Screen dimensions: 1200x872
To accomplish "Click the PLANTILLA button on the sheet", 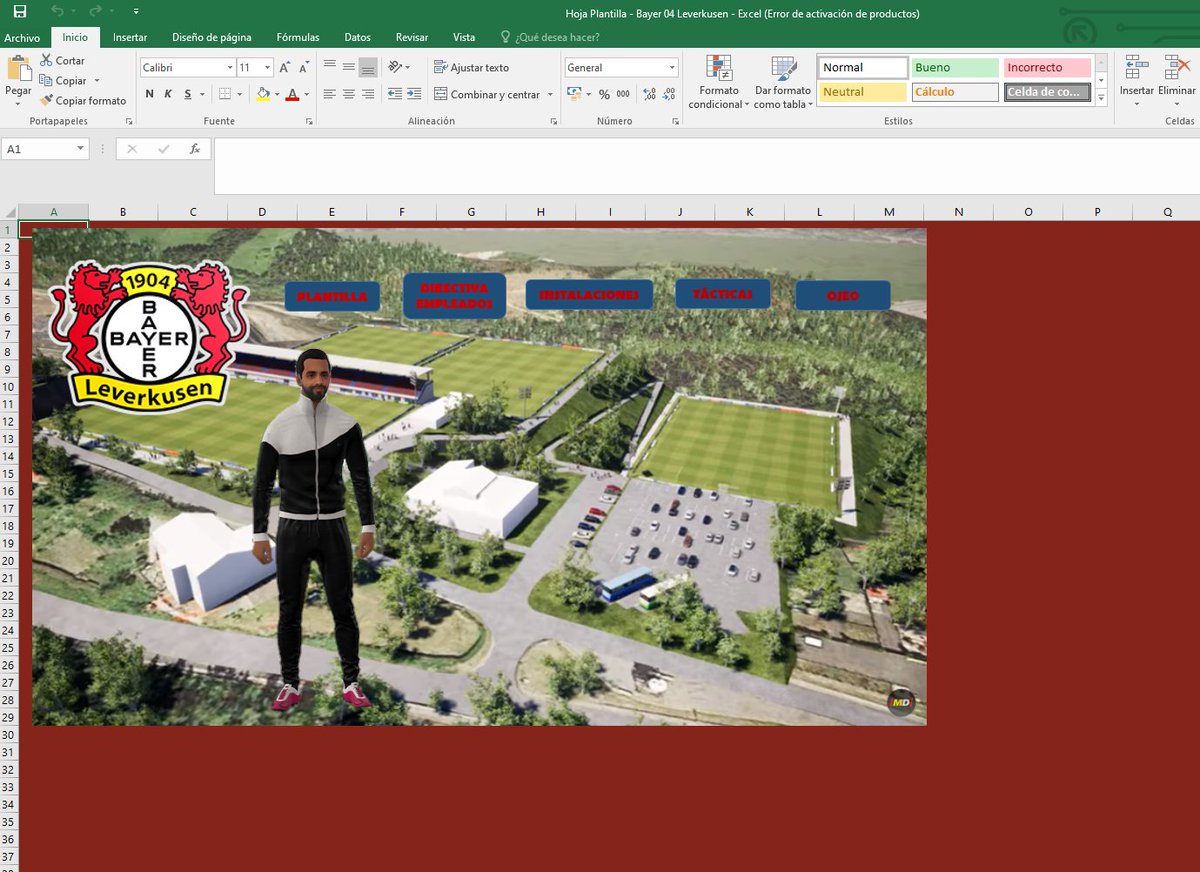I will (332, 297).
